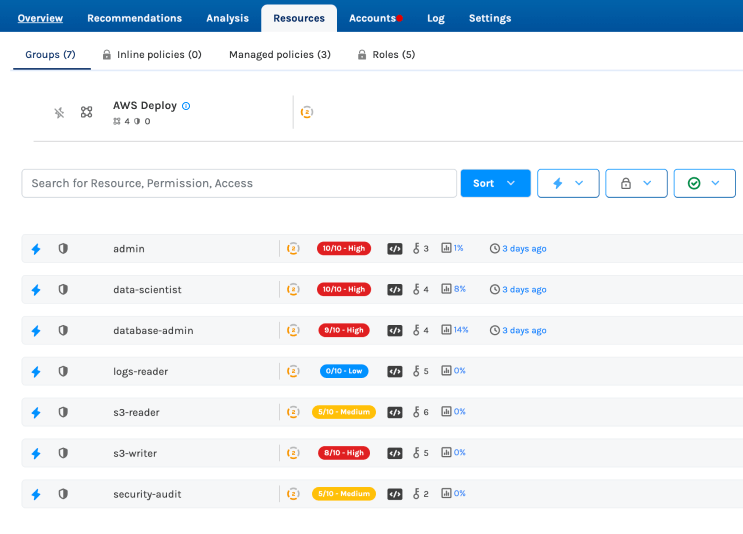The image size is (743, 534).
Task: Open the code icon in database-admin row
Action: pyautogui.click(x=395, y=330)
